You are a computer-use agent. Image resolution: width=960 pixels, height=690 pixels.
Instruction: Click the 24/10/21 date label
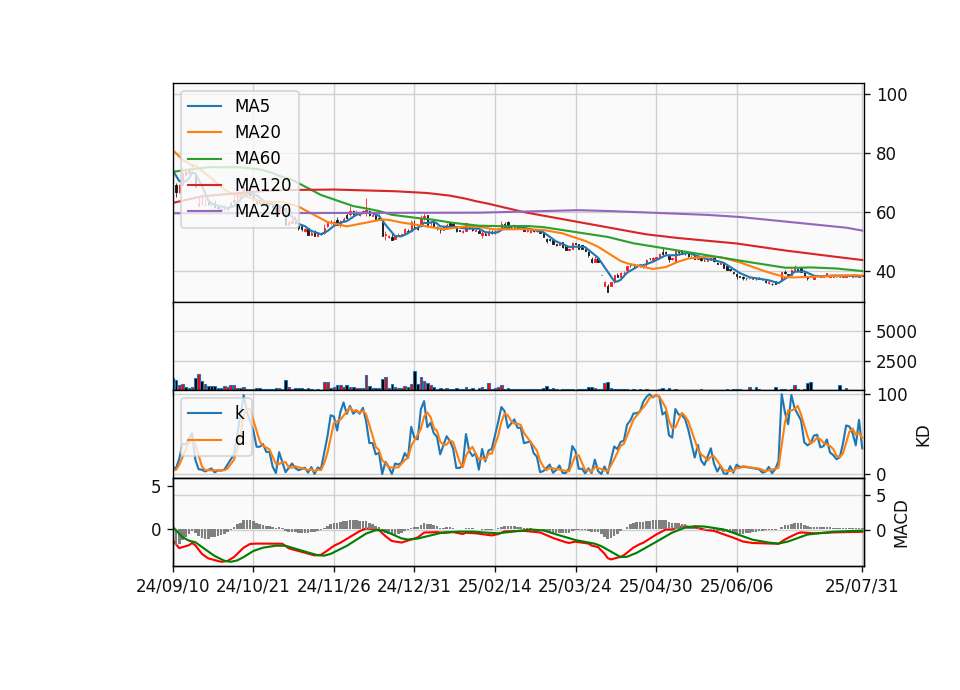pos(253,586)
